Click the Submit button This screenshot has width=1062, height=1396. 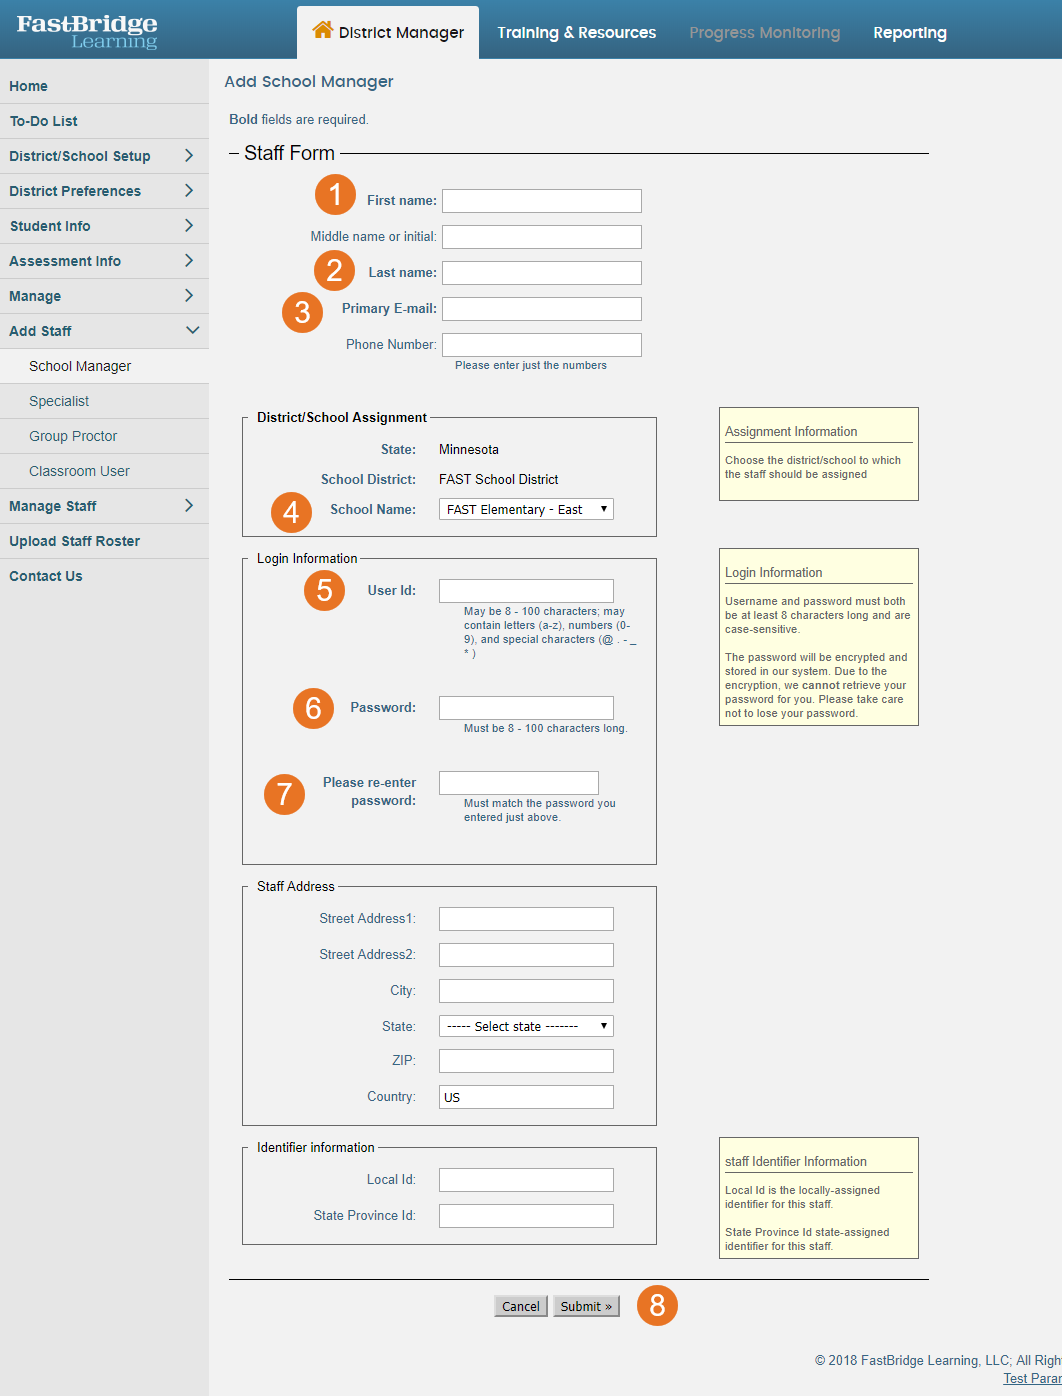pyautogui.click(x=586, y=1306)
